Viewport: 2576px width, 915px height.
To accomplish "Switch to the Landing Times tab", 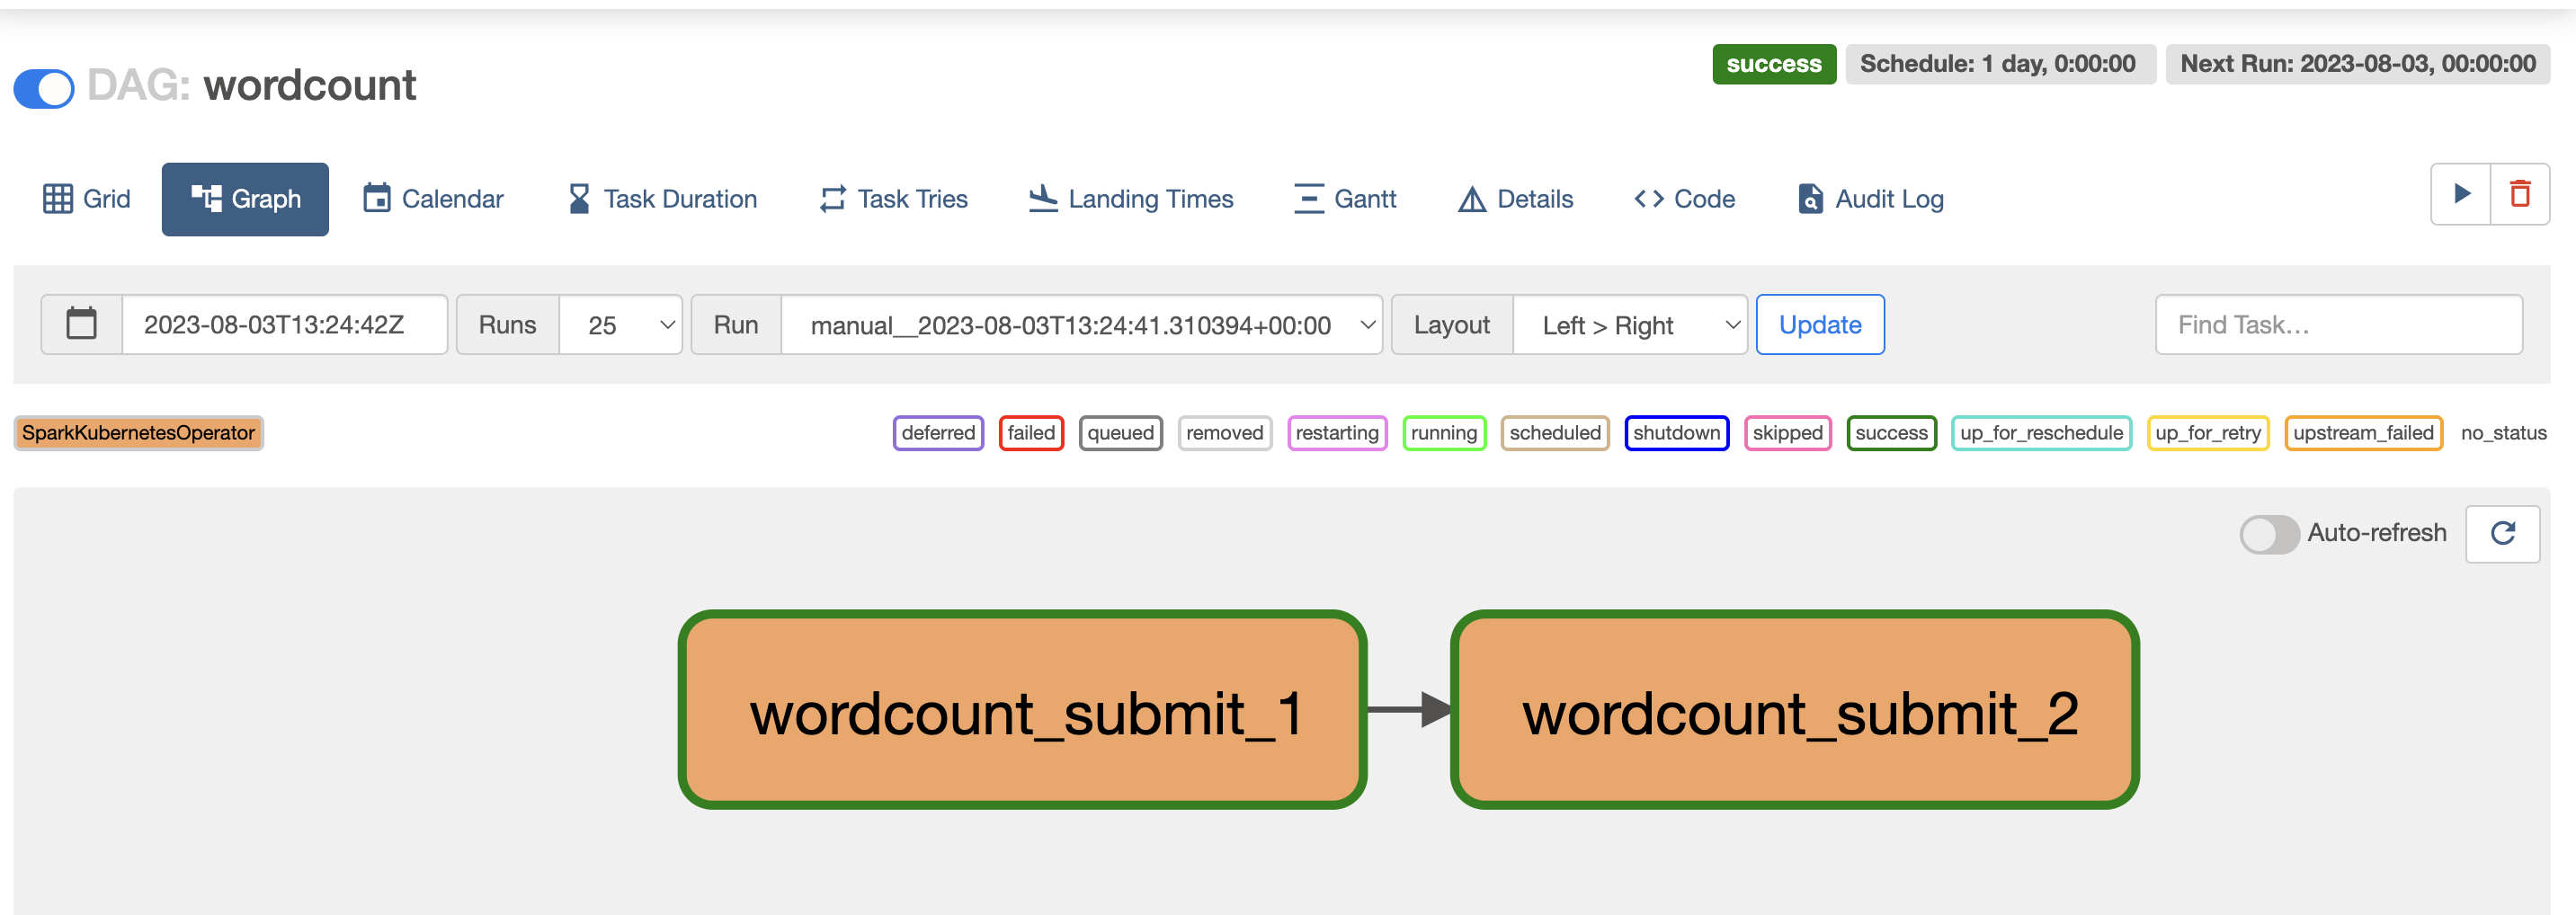I will tap(1131, 199).
